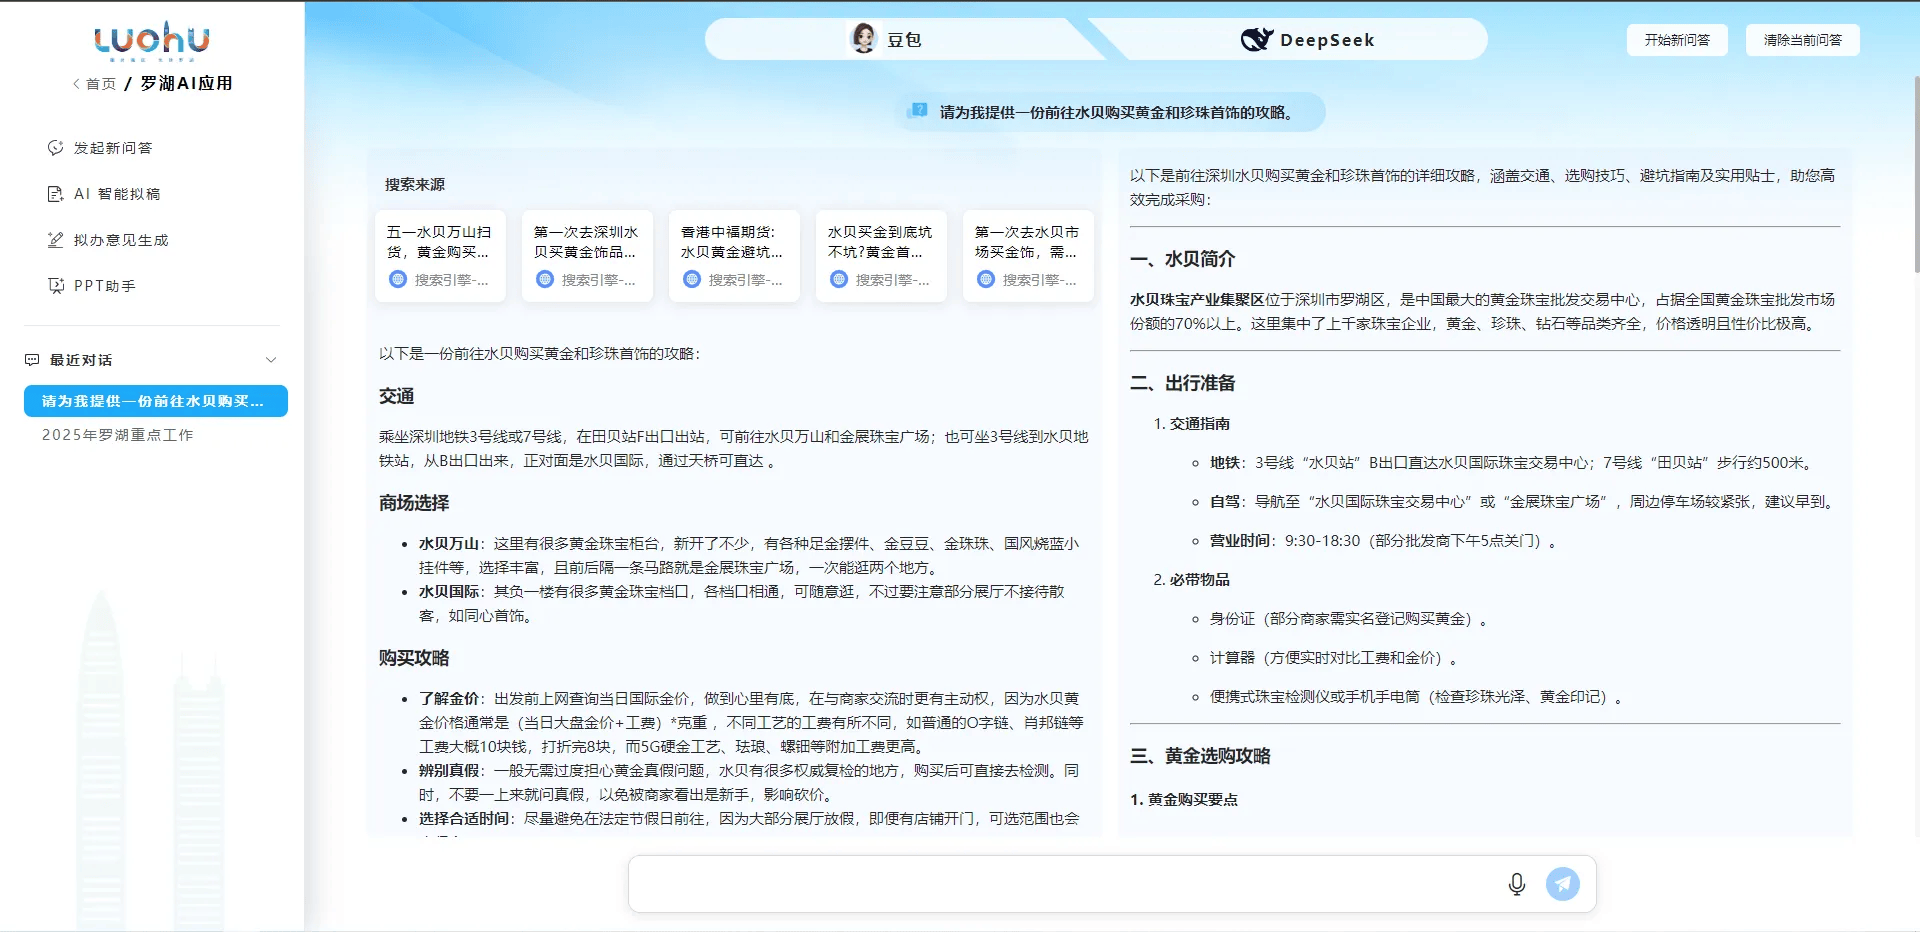
Task: Click the DeepSeek whale logo
Action: 1257,39
